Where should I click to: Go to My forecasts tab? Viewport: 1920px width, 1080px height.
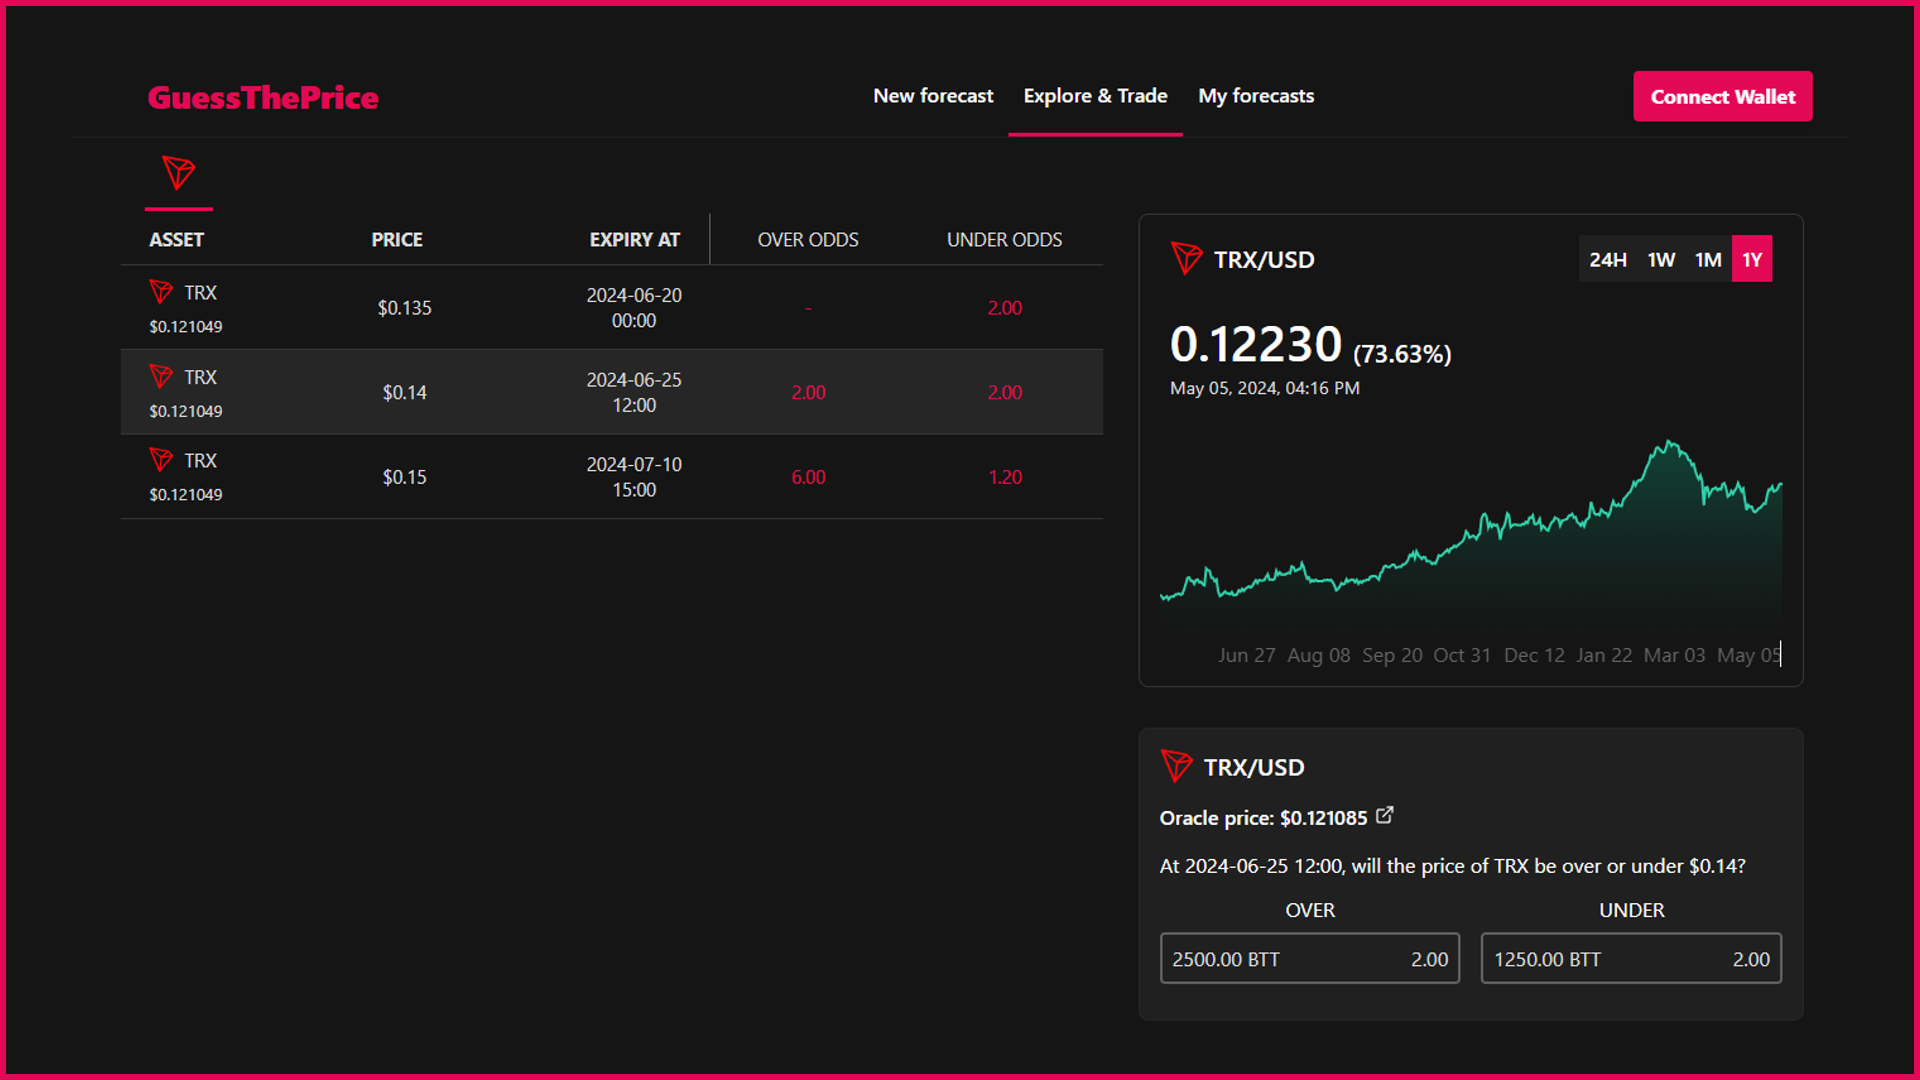[1256, 96]
